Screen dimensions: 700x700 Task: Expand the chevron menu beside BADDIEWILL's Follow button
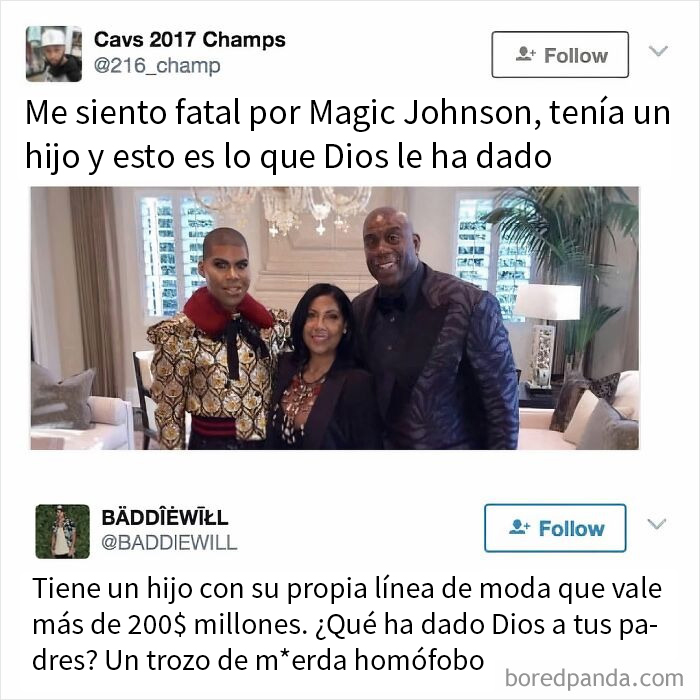click(656, 523)
